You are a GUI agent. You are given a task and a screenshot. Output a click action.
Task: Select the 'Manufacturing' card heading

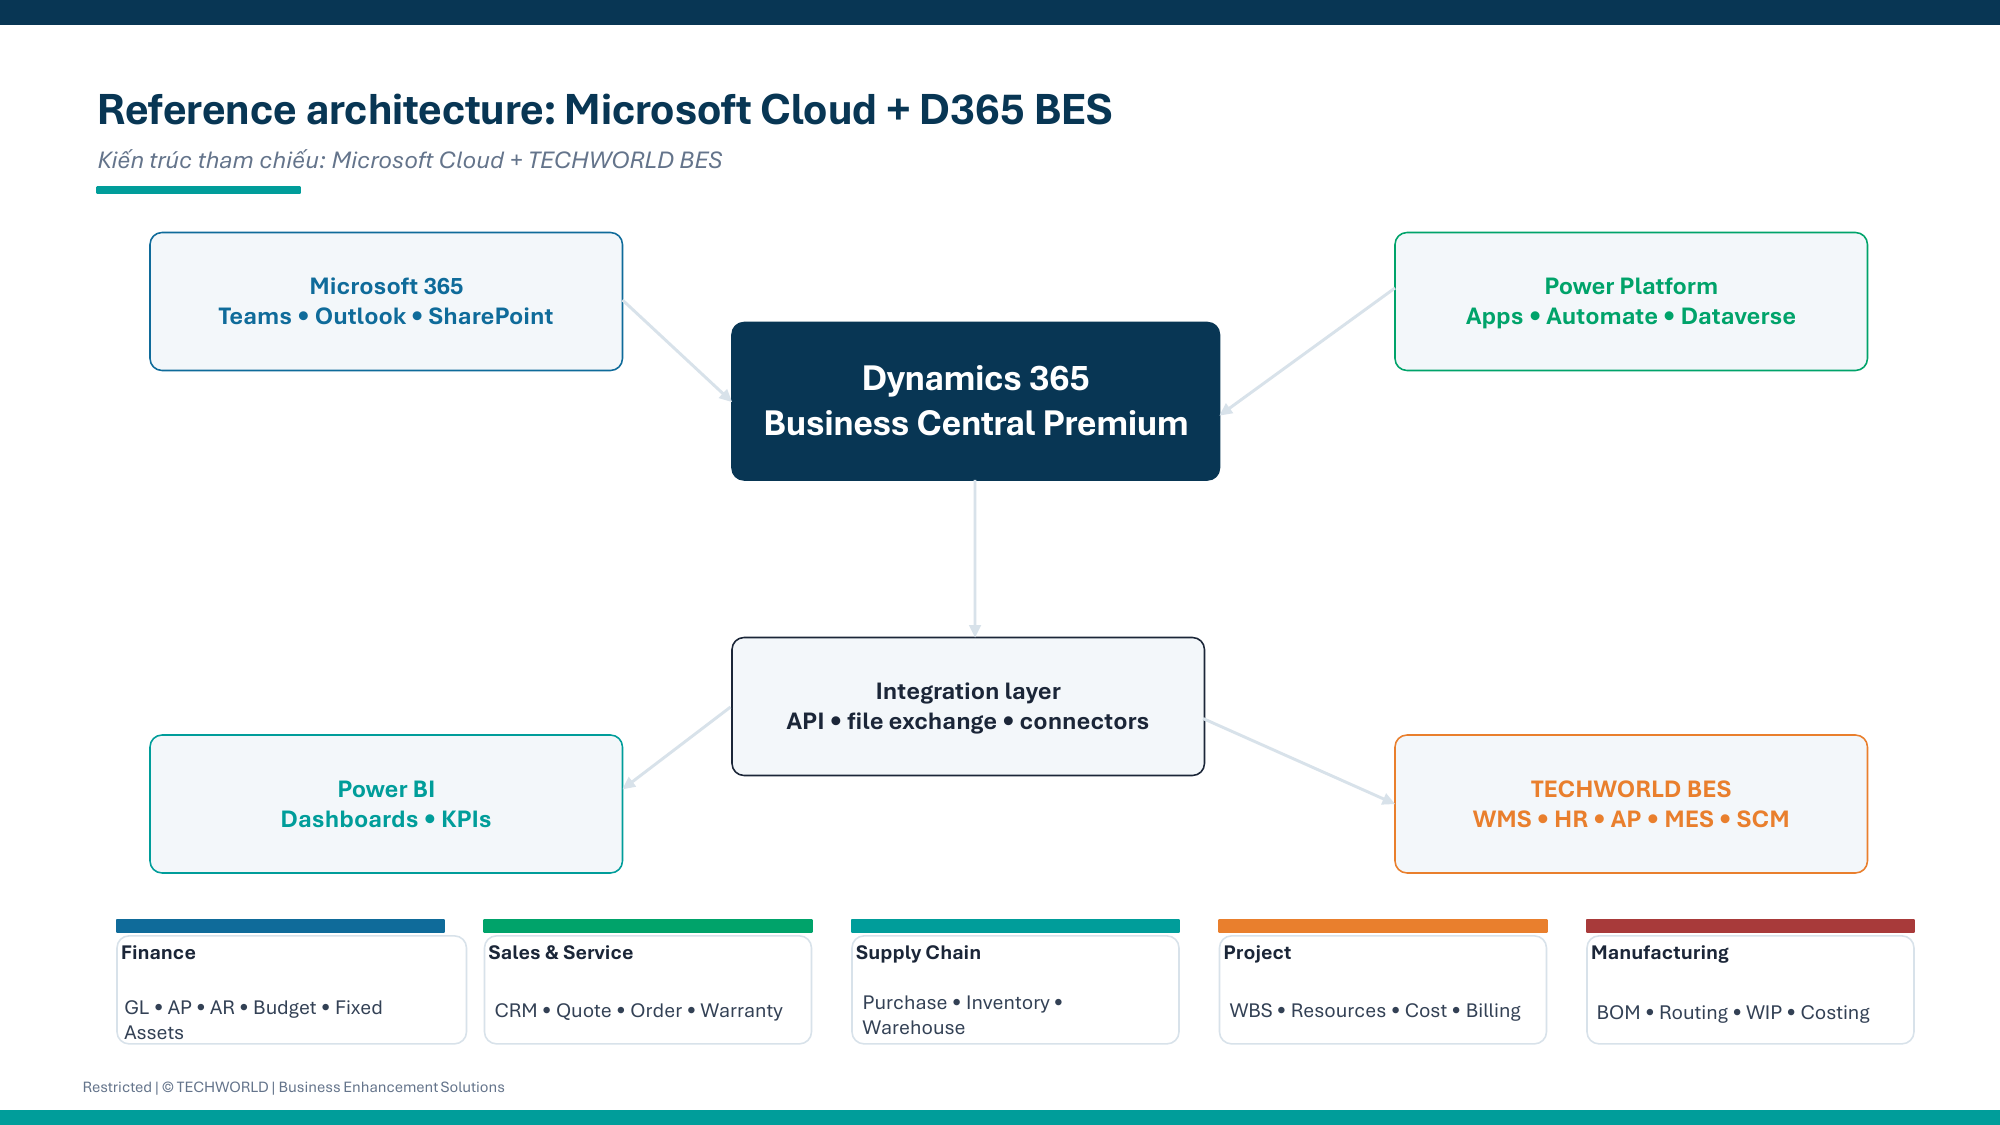coord(1660,952)
